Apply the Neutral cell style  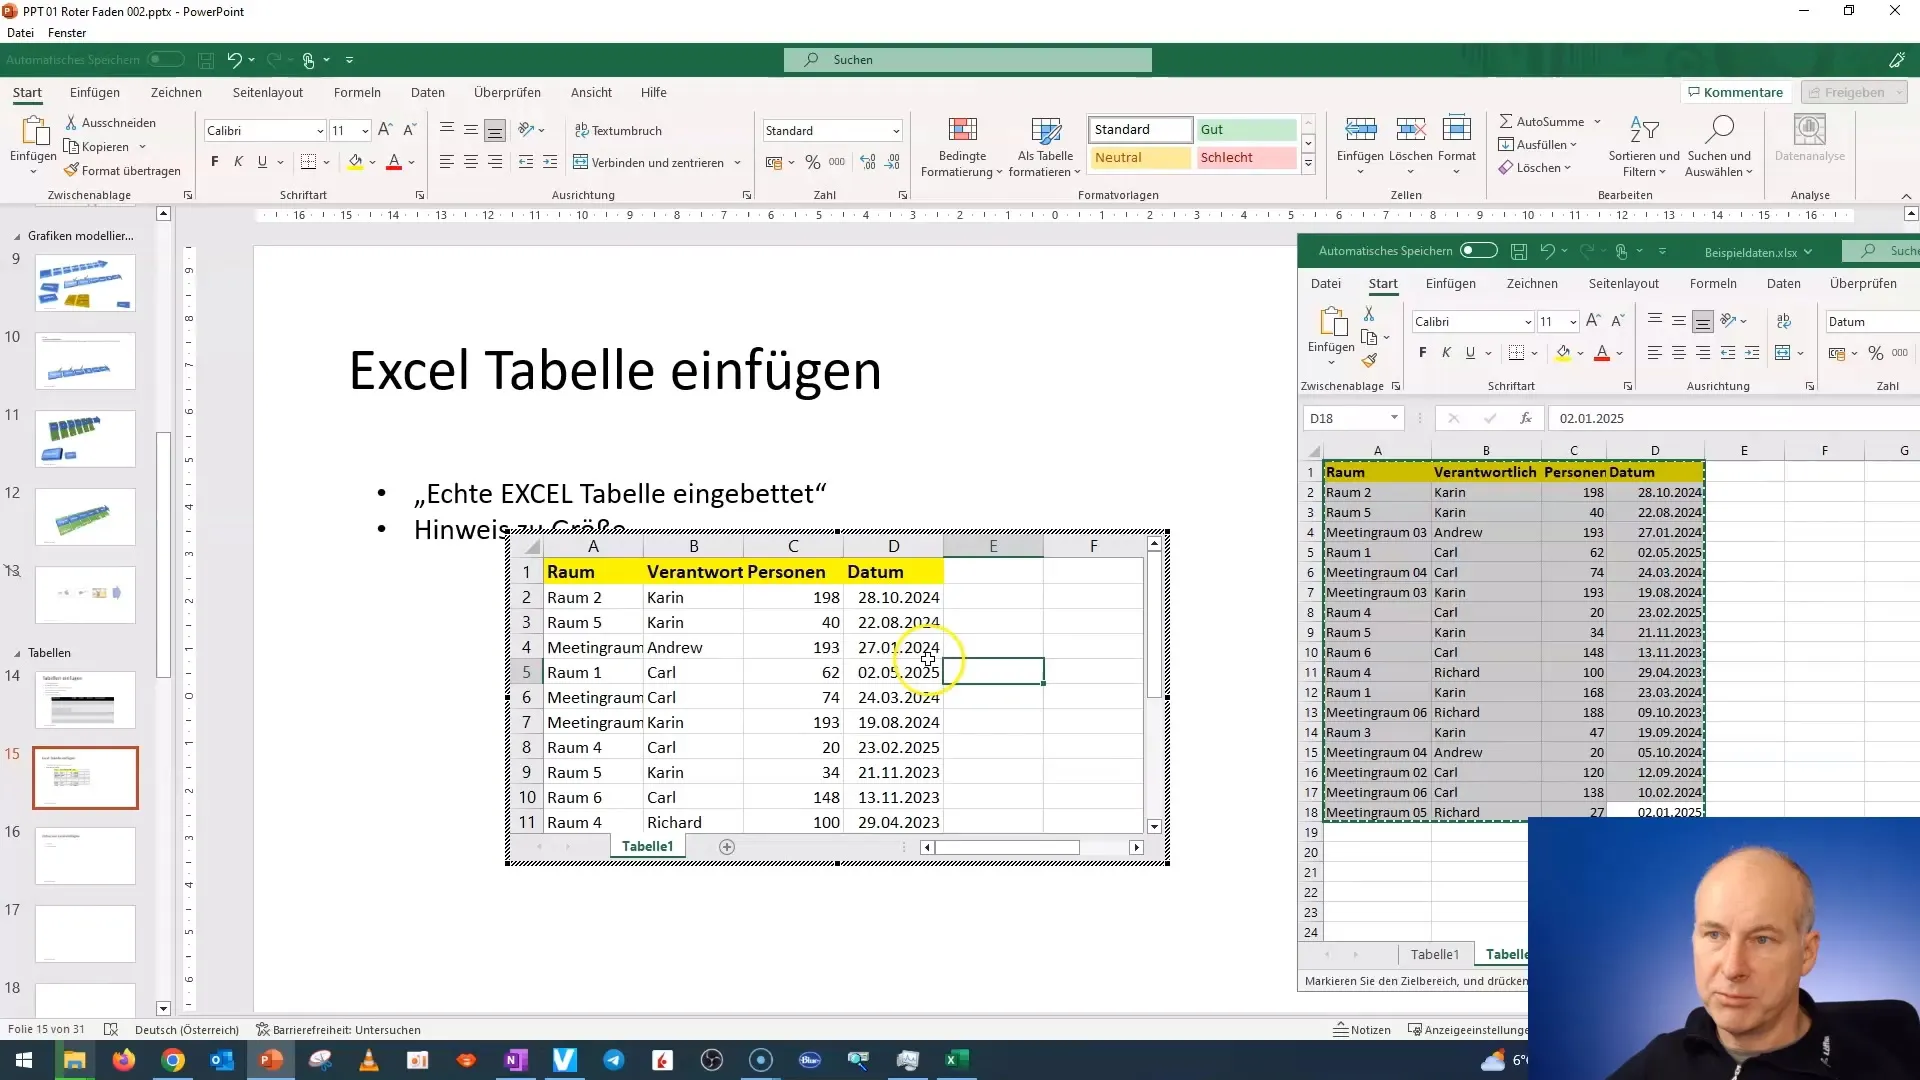[x=1140, y=158]
